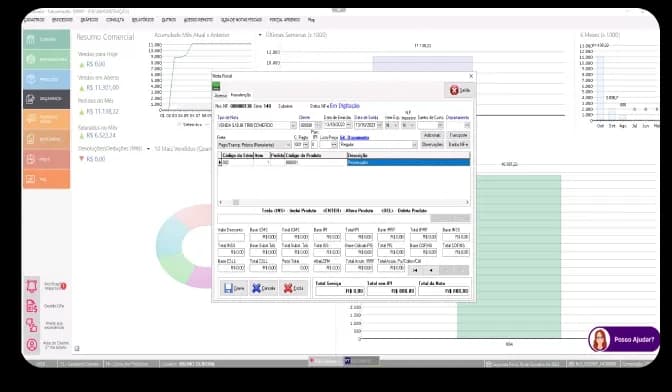Click the dark gray sidebar tile
672x392 pixels.
[x=46, y=99]
